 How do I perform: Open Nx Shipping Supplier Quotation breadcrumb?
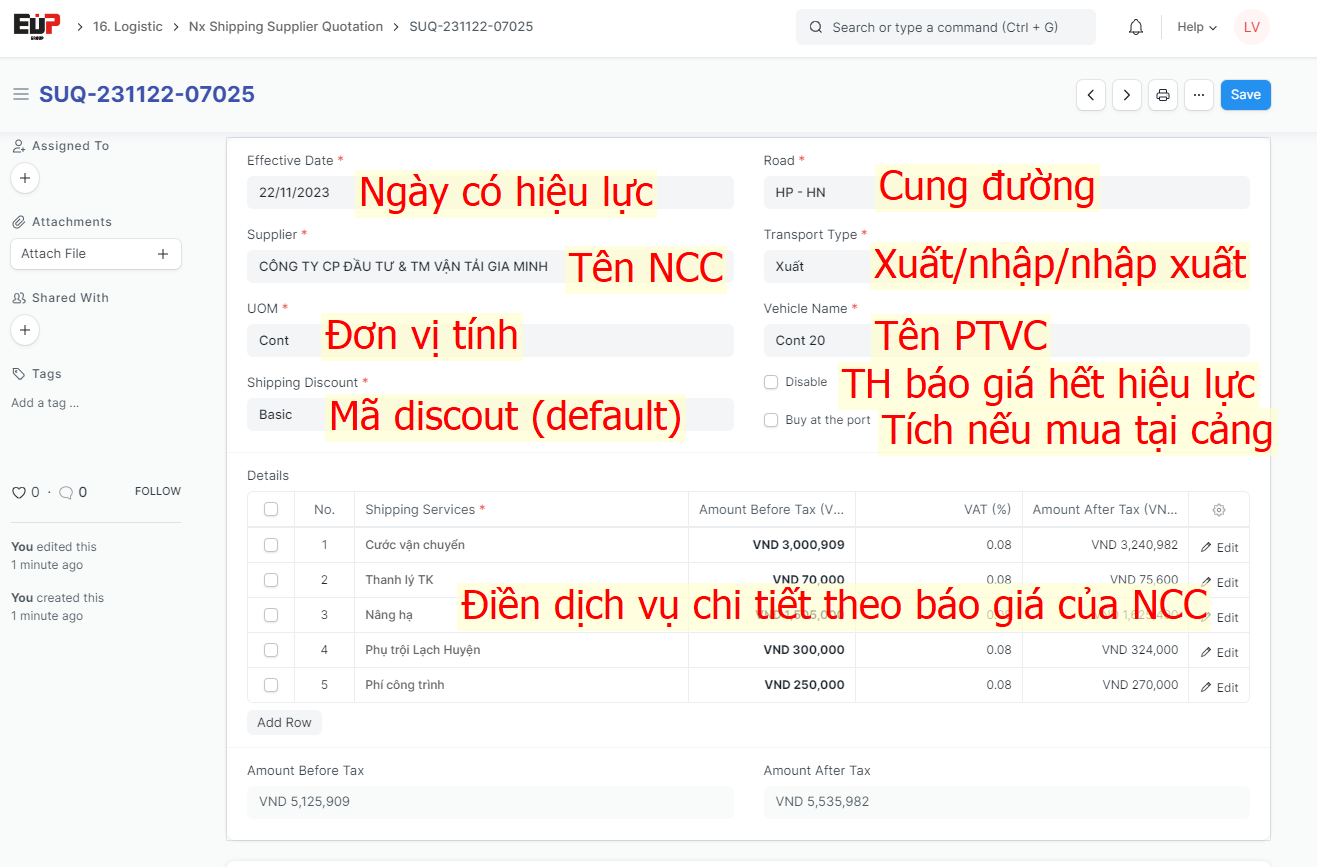point(285,27)
